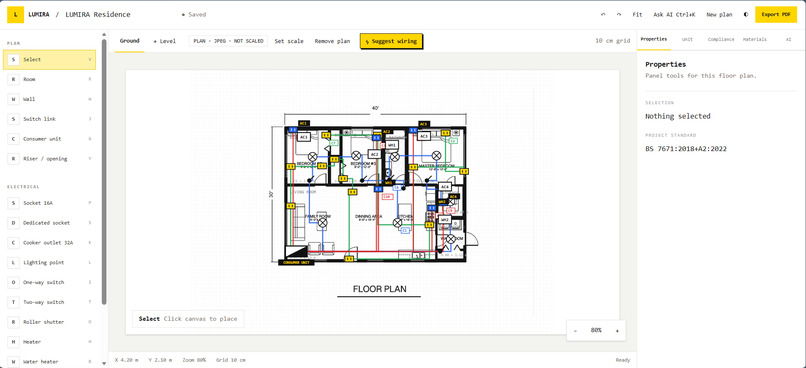Screen dimensions: 806x368
Task: Open the Materials panel tab
Action: 755,39
